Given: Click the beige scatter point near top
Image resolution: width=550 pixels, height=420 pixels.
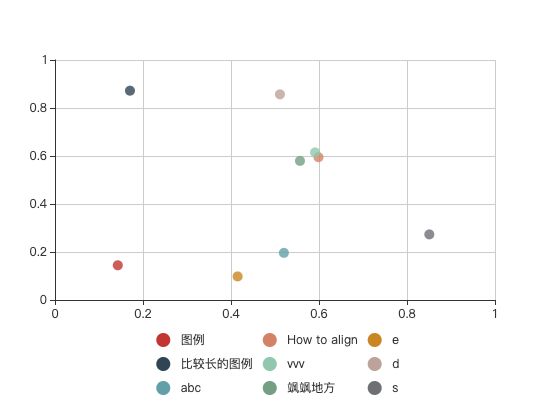Looking at the screenshot, I should tap(280, 94).
